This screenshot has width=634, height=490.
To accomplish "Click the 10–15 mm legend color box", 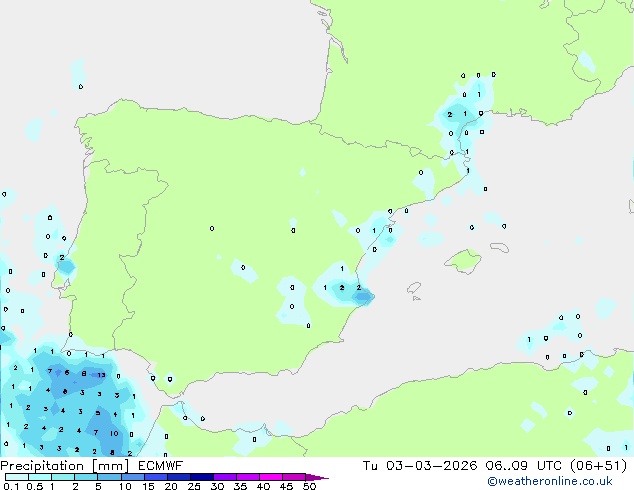I will coord(133,477).
